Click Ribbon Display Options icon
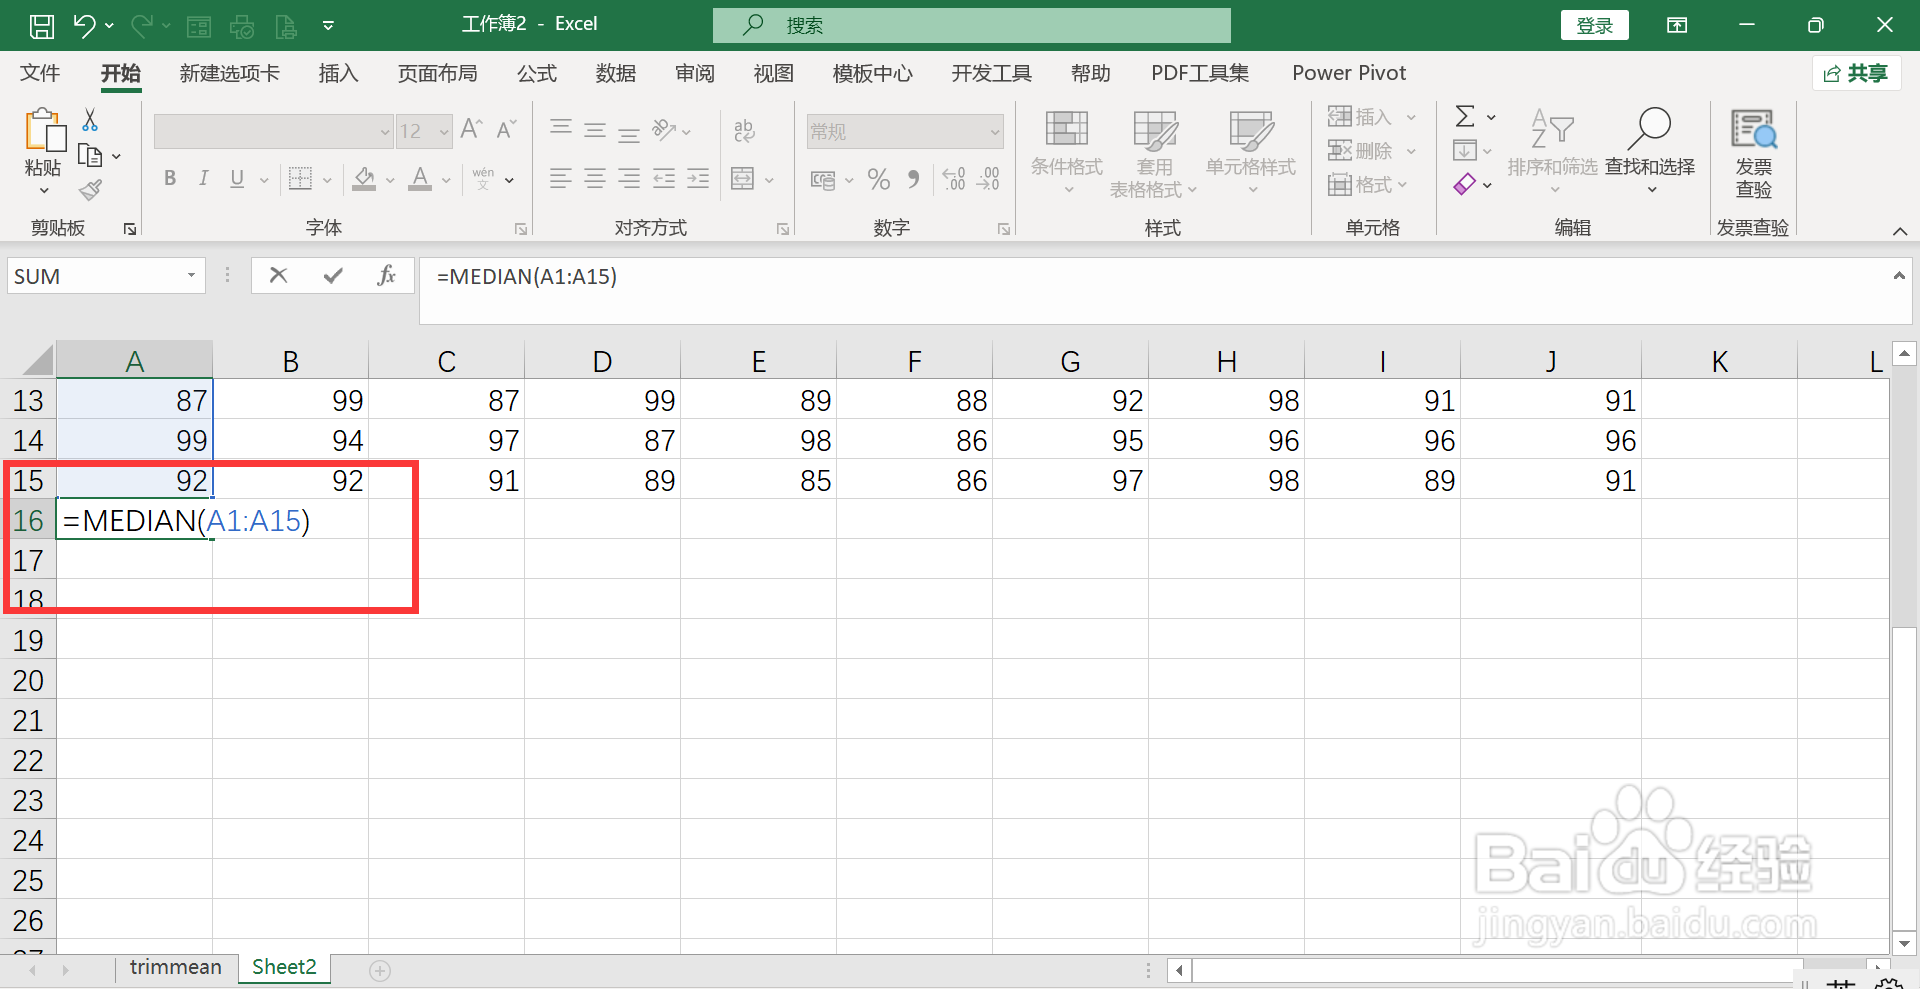The height and width of the screenshot is (989, 1920). (1677, 25)
